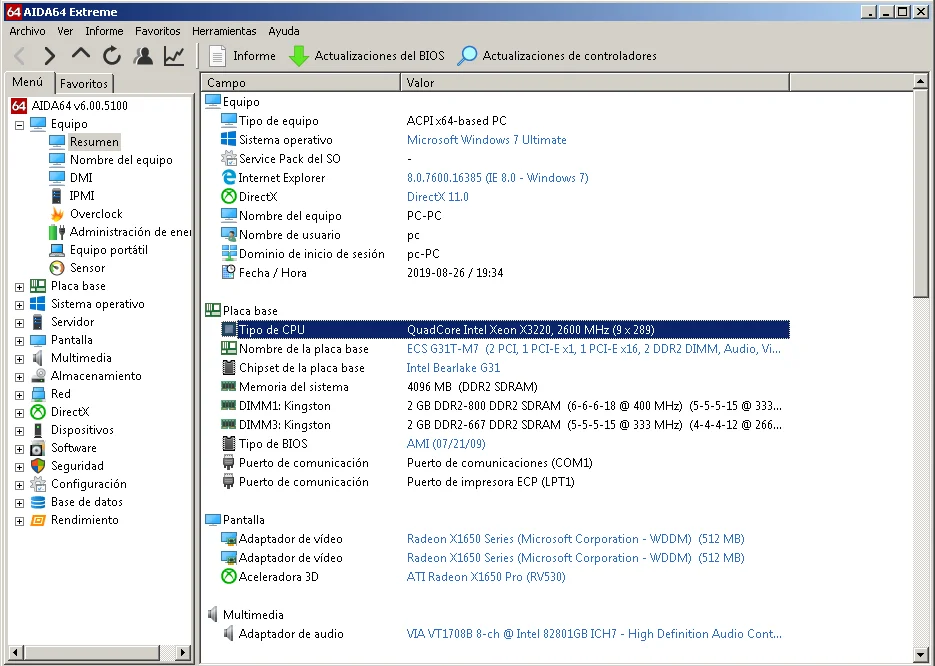Select the Memoria del sistema row
This screenshot has width=935, height=666.
pyautogui.click(x=505, y=387)
